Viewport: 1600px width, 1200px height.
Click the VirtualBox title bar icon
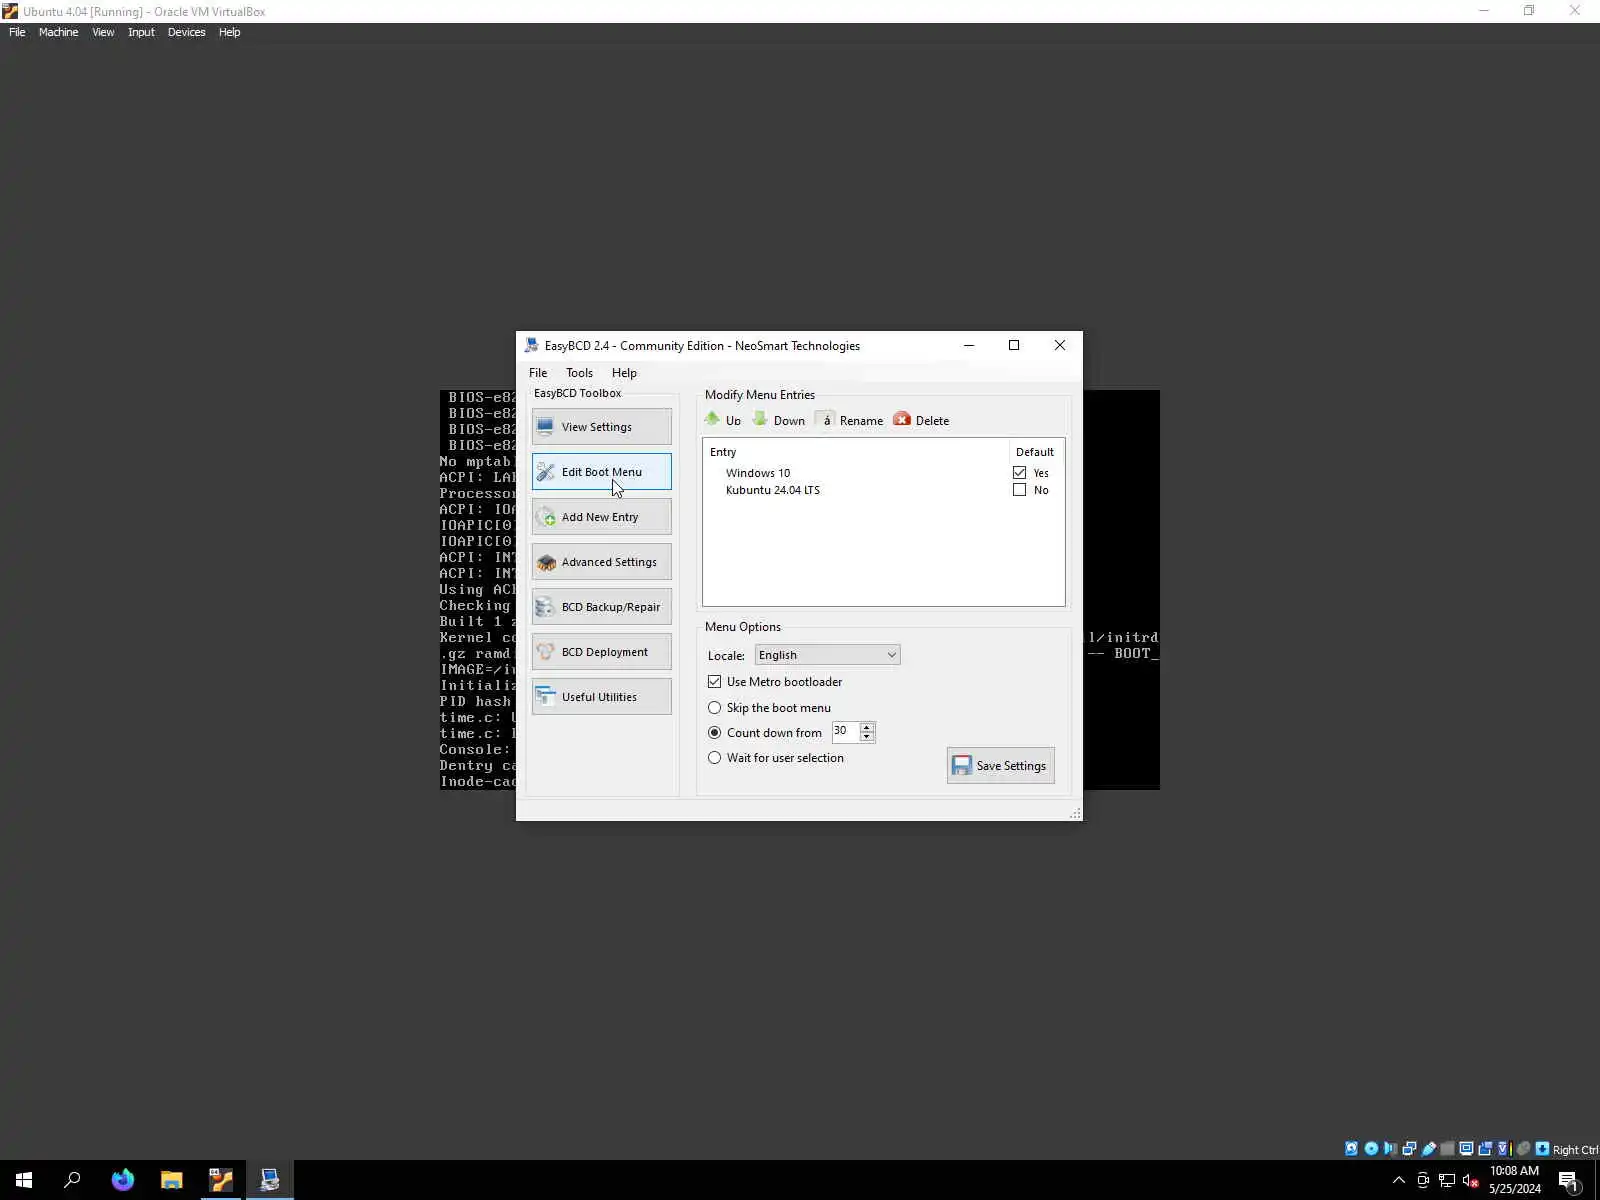10,11
